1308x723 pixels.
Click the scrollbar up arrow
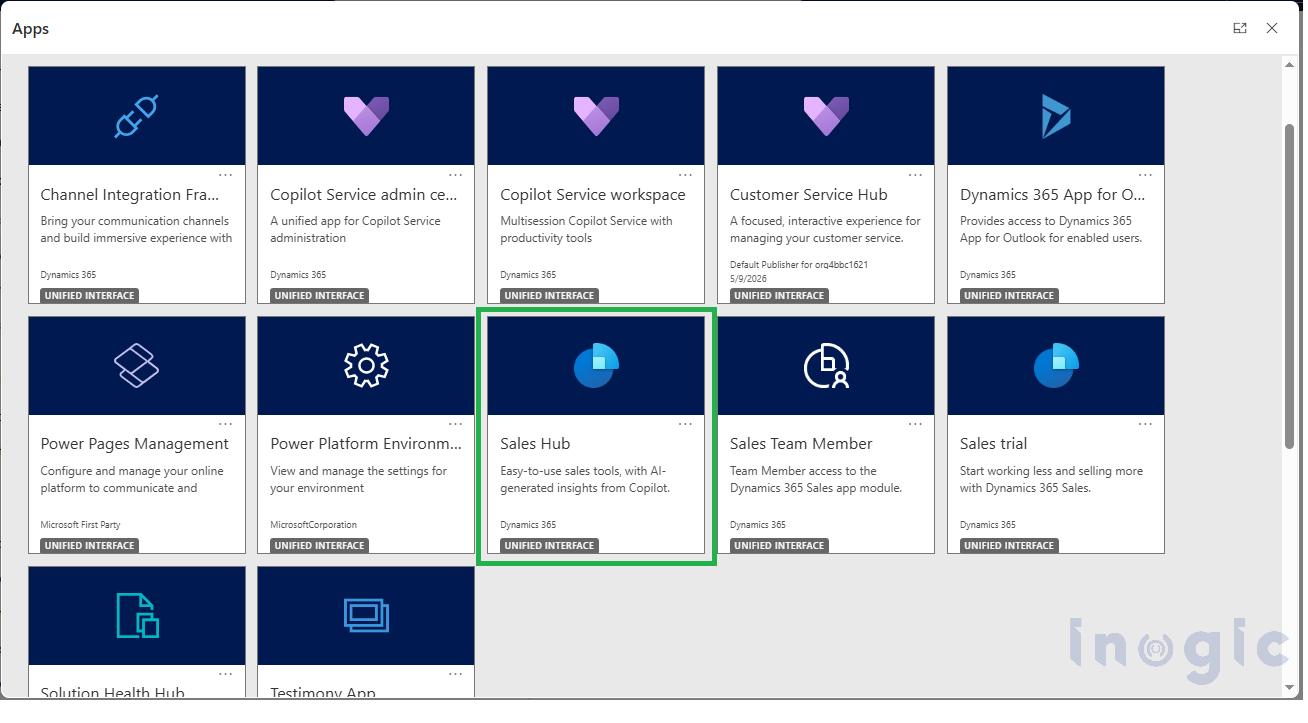(1290, 65)
